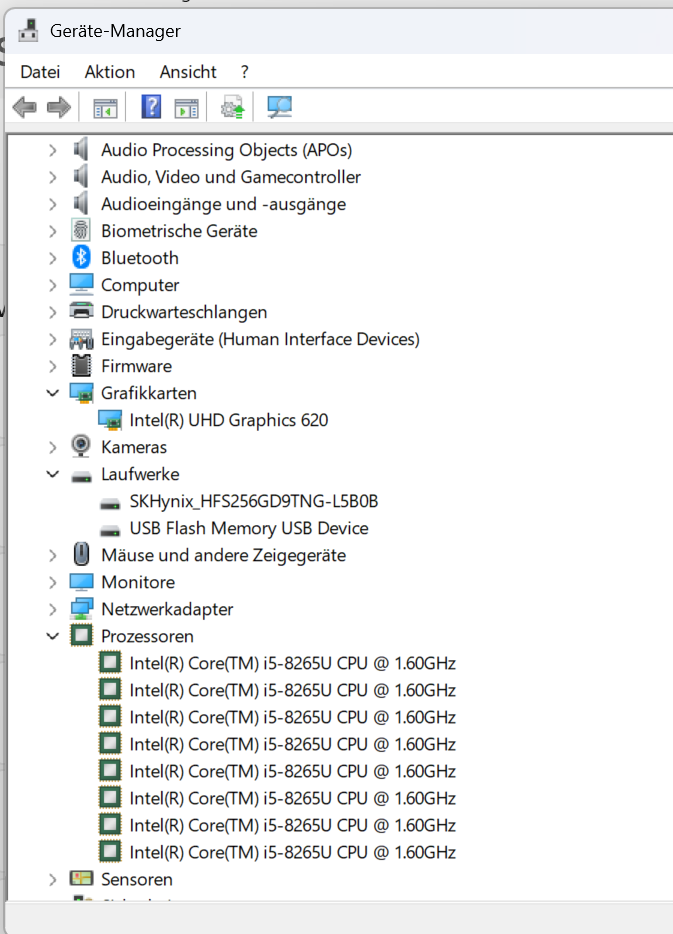The width and height of the screenshot is (673, 934).
Task: Expand the Netzwerkadapter category
Action: pos(53,609)
